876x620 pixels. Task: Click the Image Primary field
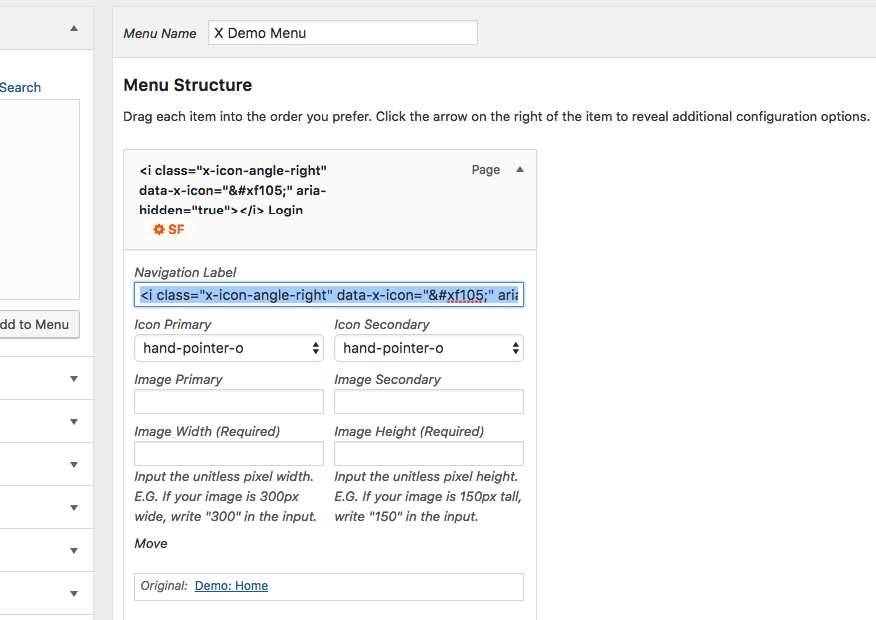point(228,402)
